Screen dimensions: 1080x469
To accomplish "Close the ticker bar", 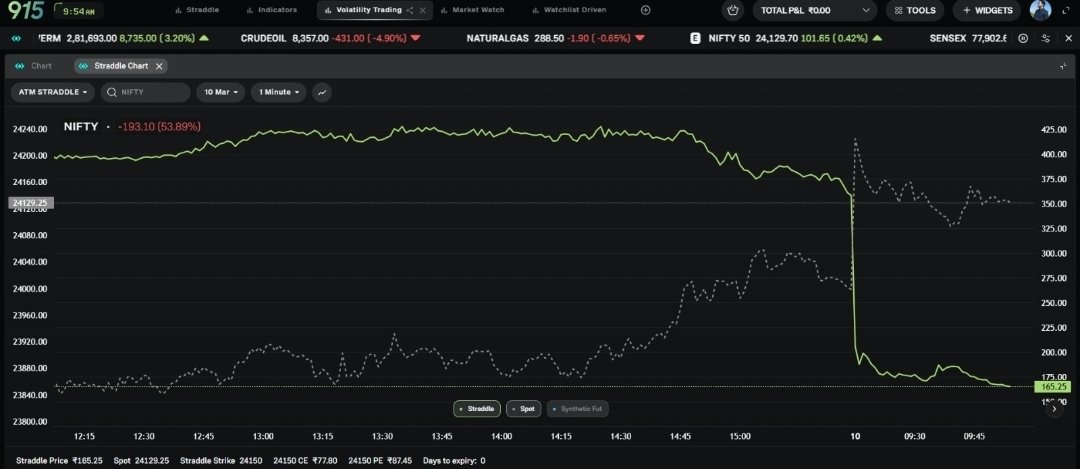I will tap(1068, 39).
